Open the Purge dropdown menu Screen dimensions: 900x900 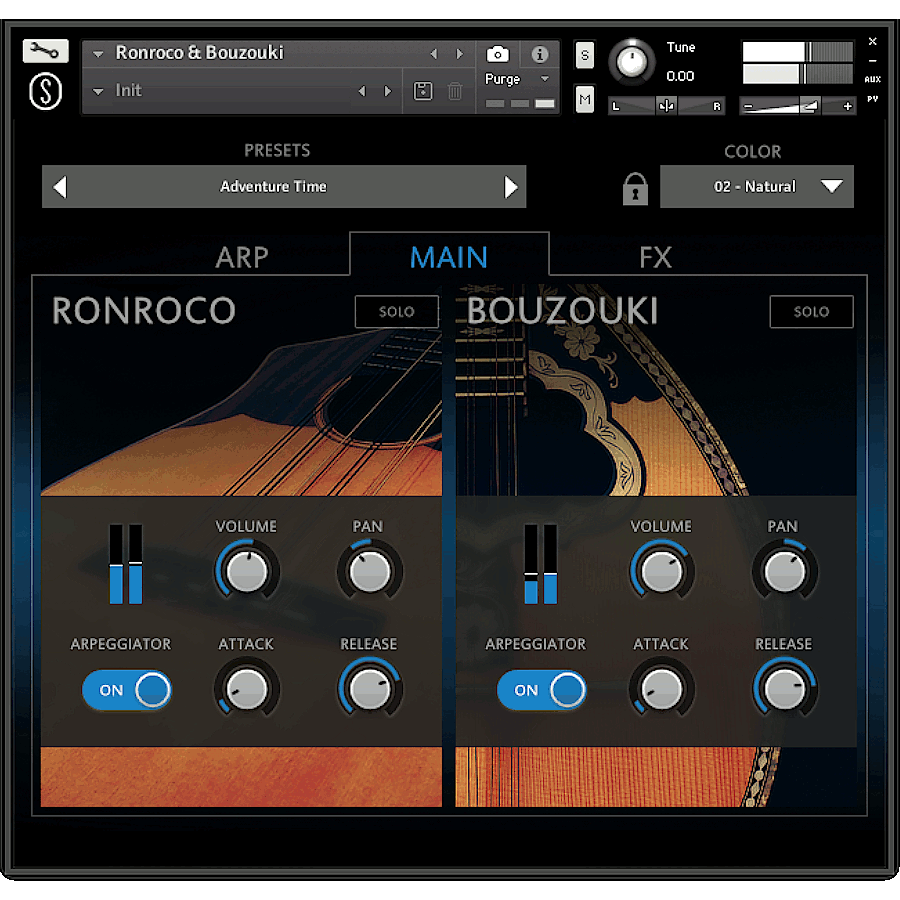click(517, 79)
